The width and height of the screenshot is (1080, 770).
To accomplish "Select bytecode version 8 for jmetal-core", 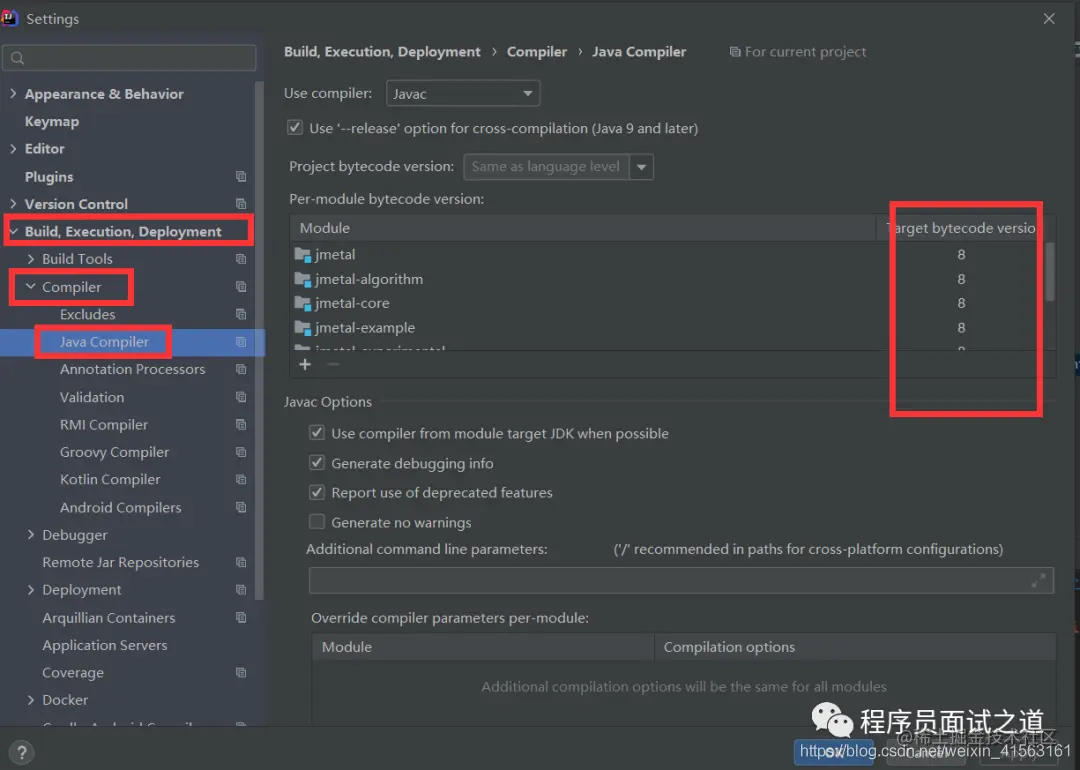I will pyautogui.click(x=961, y=303).
